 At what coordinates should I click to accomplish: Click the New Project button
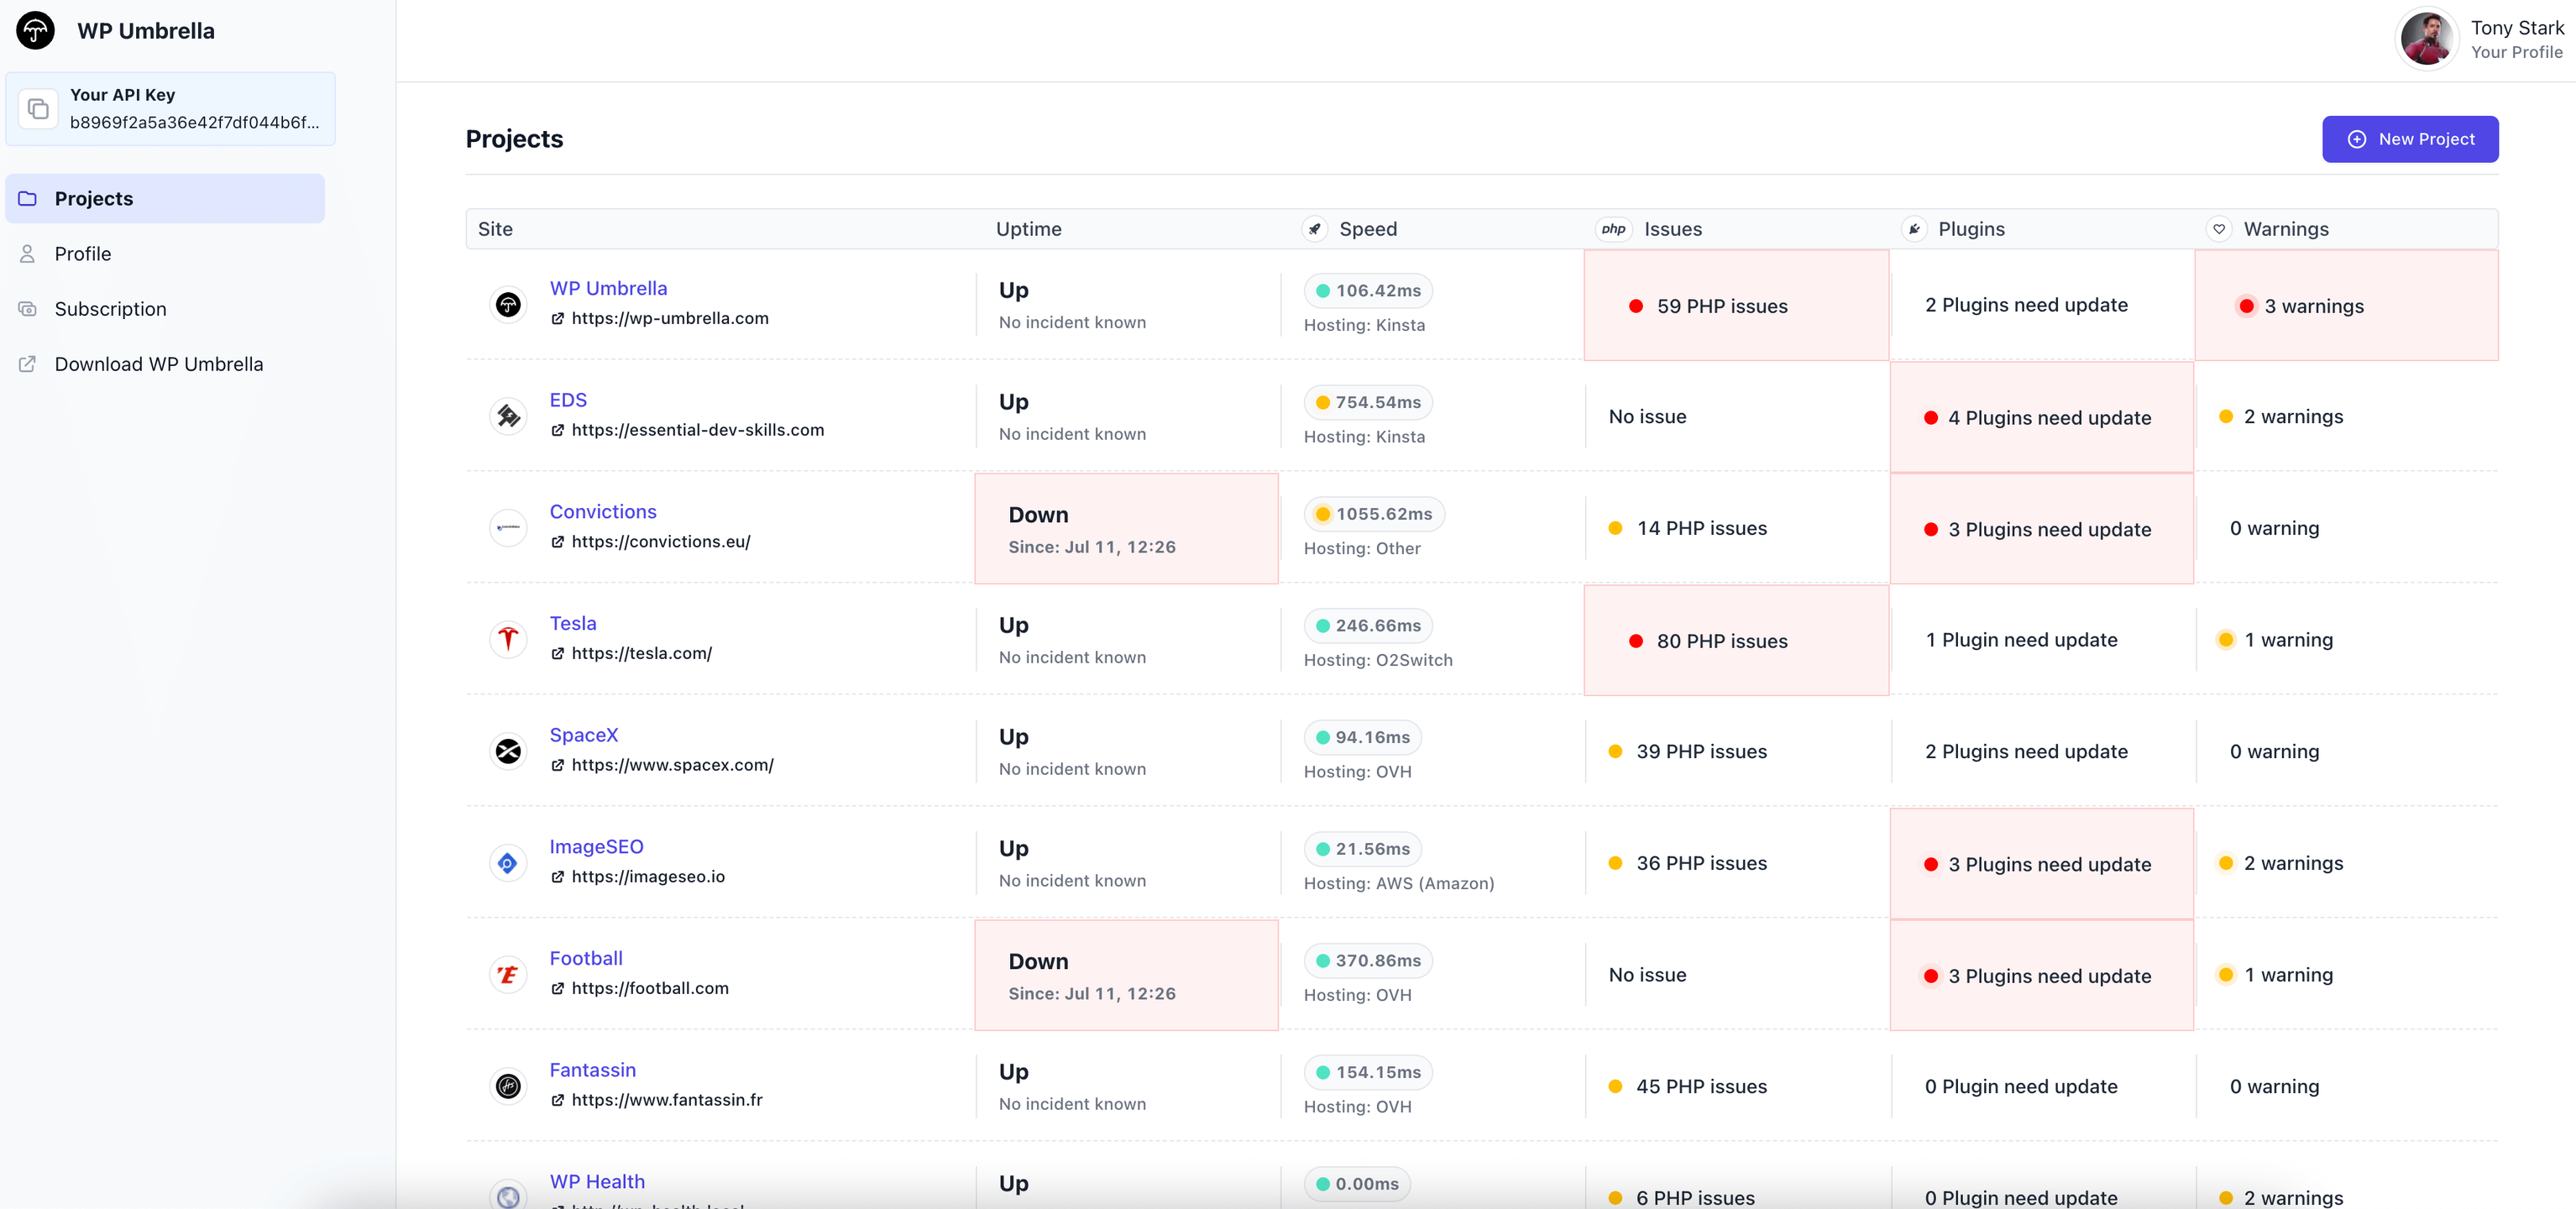tap(2409, 139)
